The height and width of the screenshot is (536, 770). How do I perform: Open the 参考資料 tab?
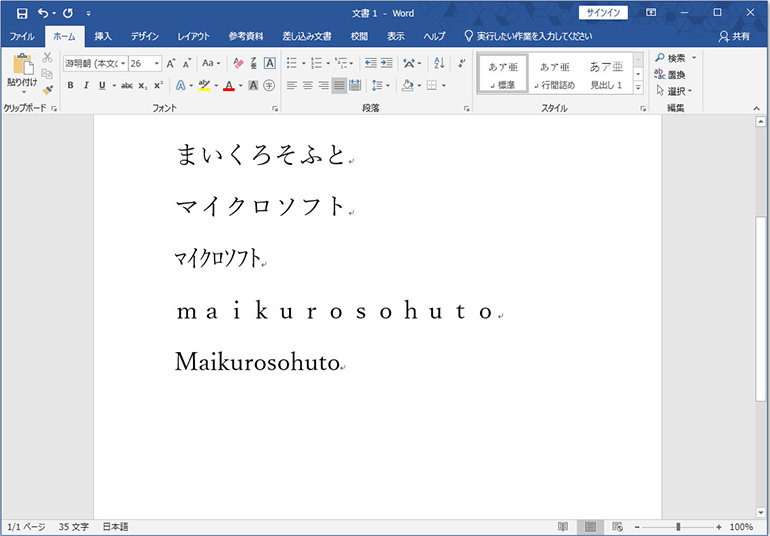pos(246,36)
